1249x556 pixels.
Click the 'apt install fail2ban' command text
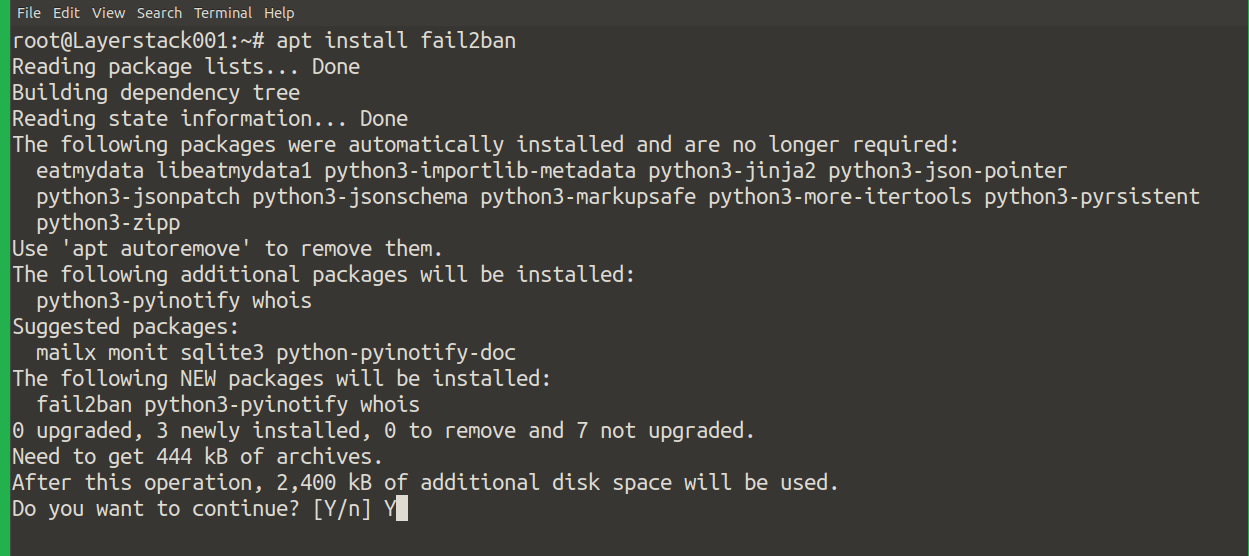(396, 41)
